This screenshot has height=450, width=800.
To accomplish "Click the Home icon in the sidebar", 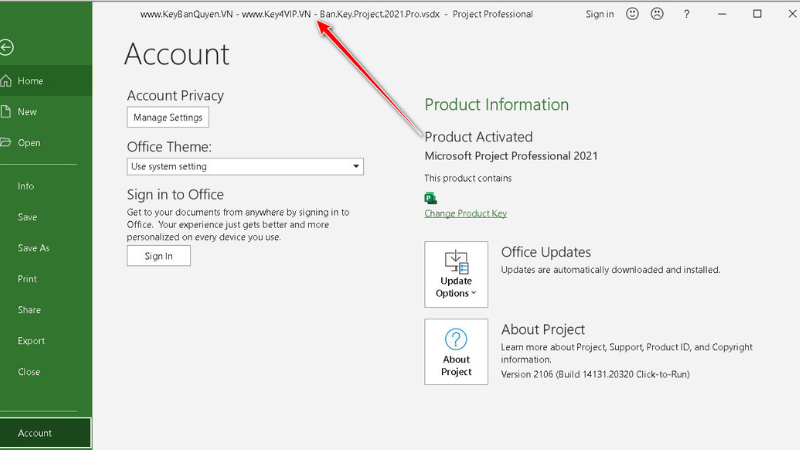I will (6, 81).
